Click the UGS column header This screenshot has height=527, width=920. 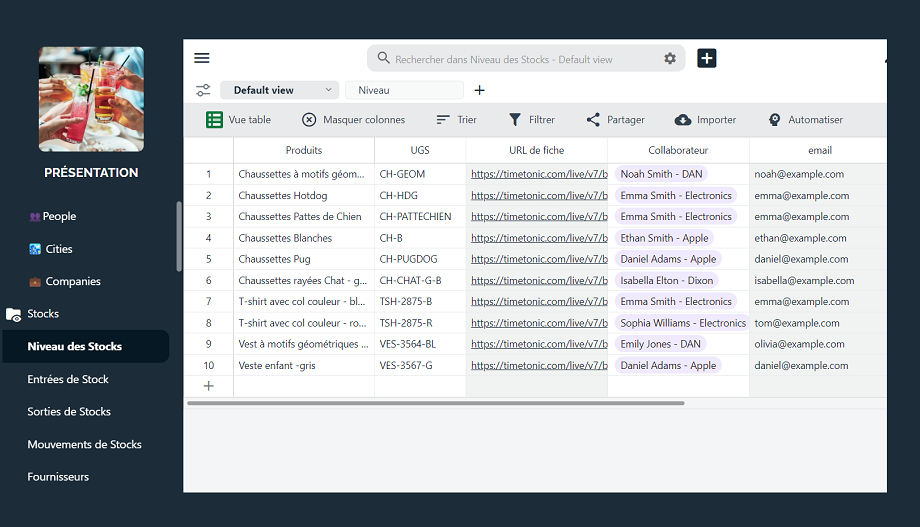point(420,150)
